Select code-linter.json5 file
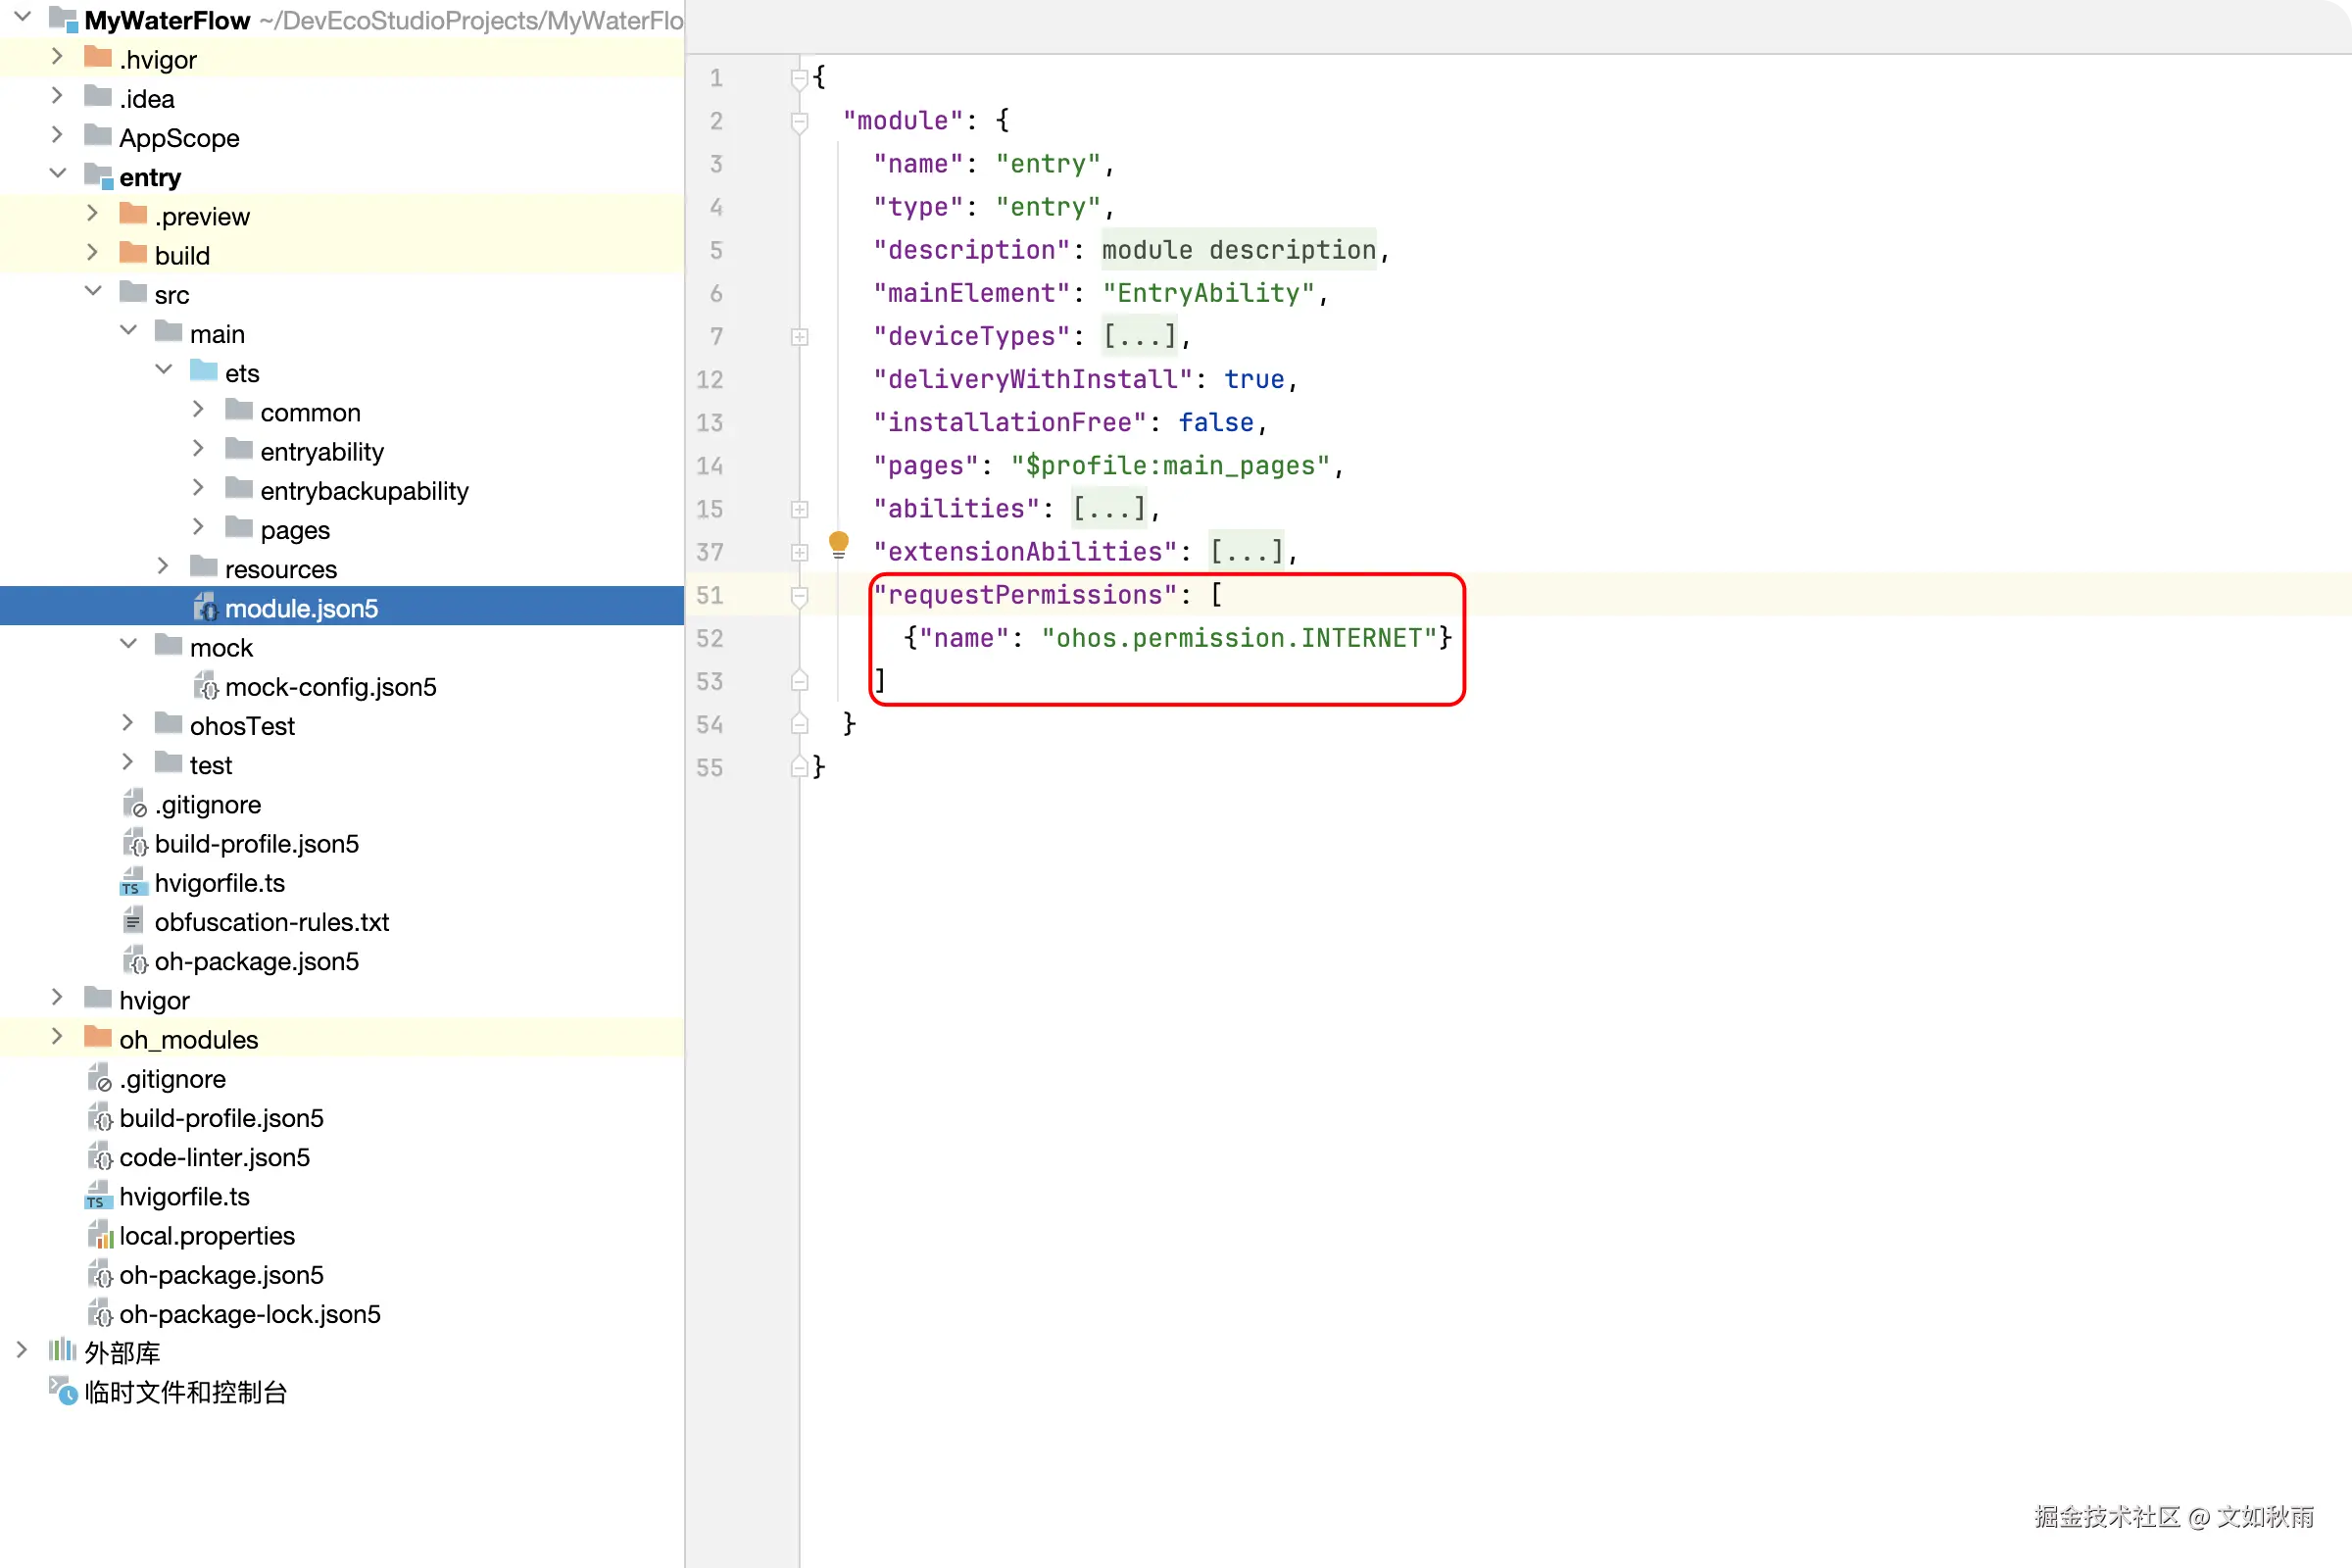The width and height of the screenshot is (2352, 1568). tap(214, 1157)
